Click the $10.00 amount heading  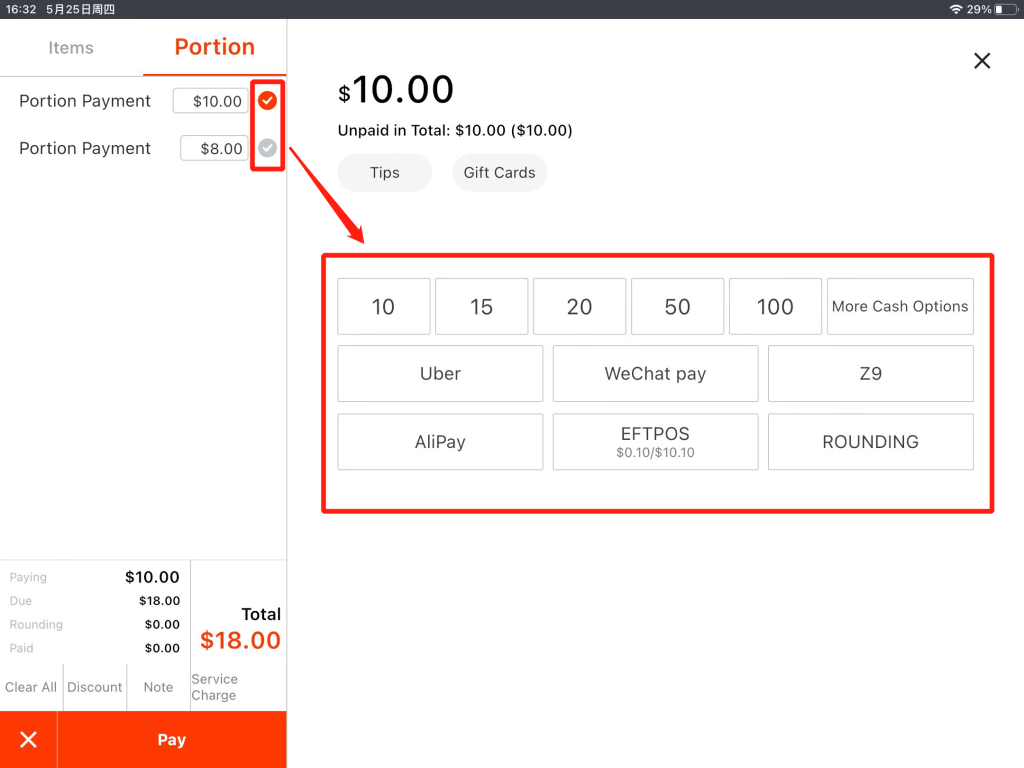point(396,89)
